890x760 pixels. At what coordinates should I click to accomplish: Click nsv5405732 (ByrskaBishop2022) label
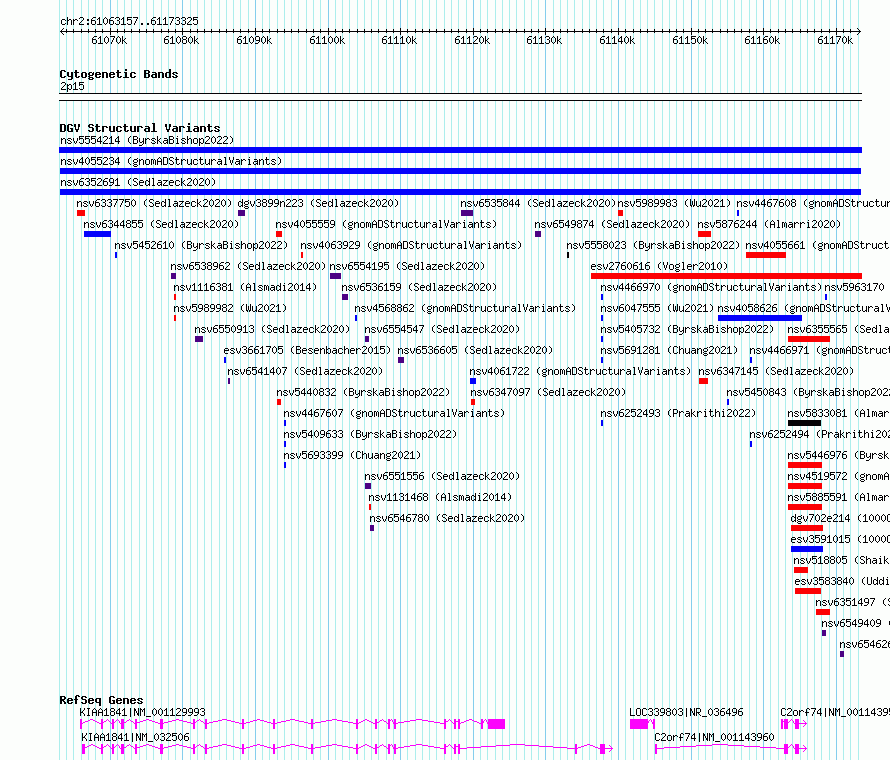point(687,329)
